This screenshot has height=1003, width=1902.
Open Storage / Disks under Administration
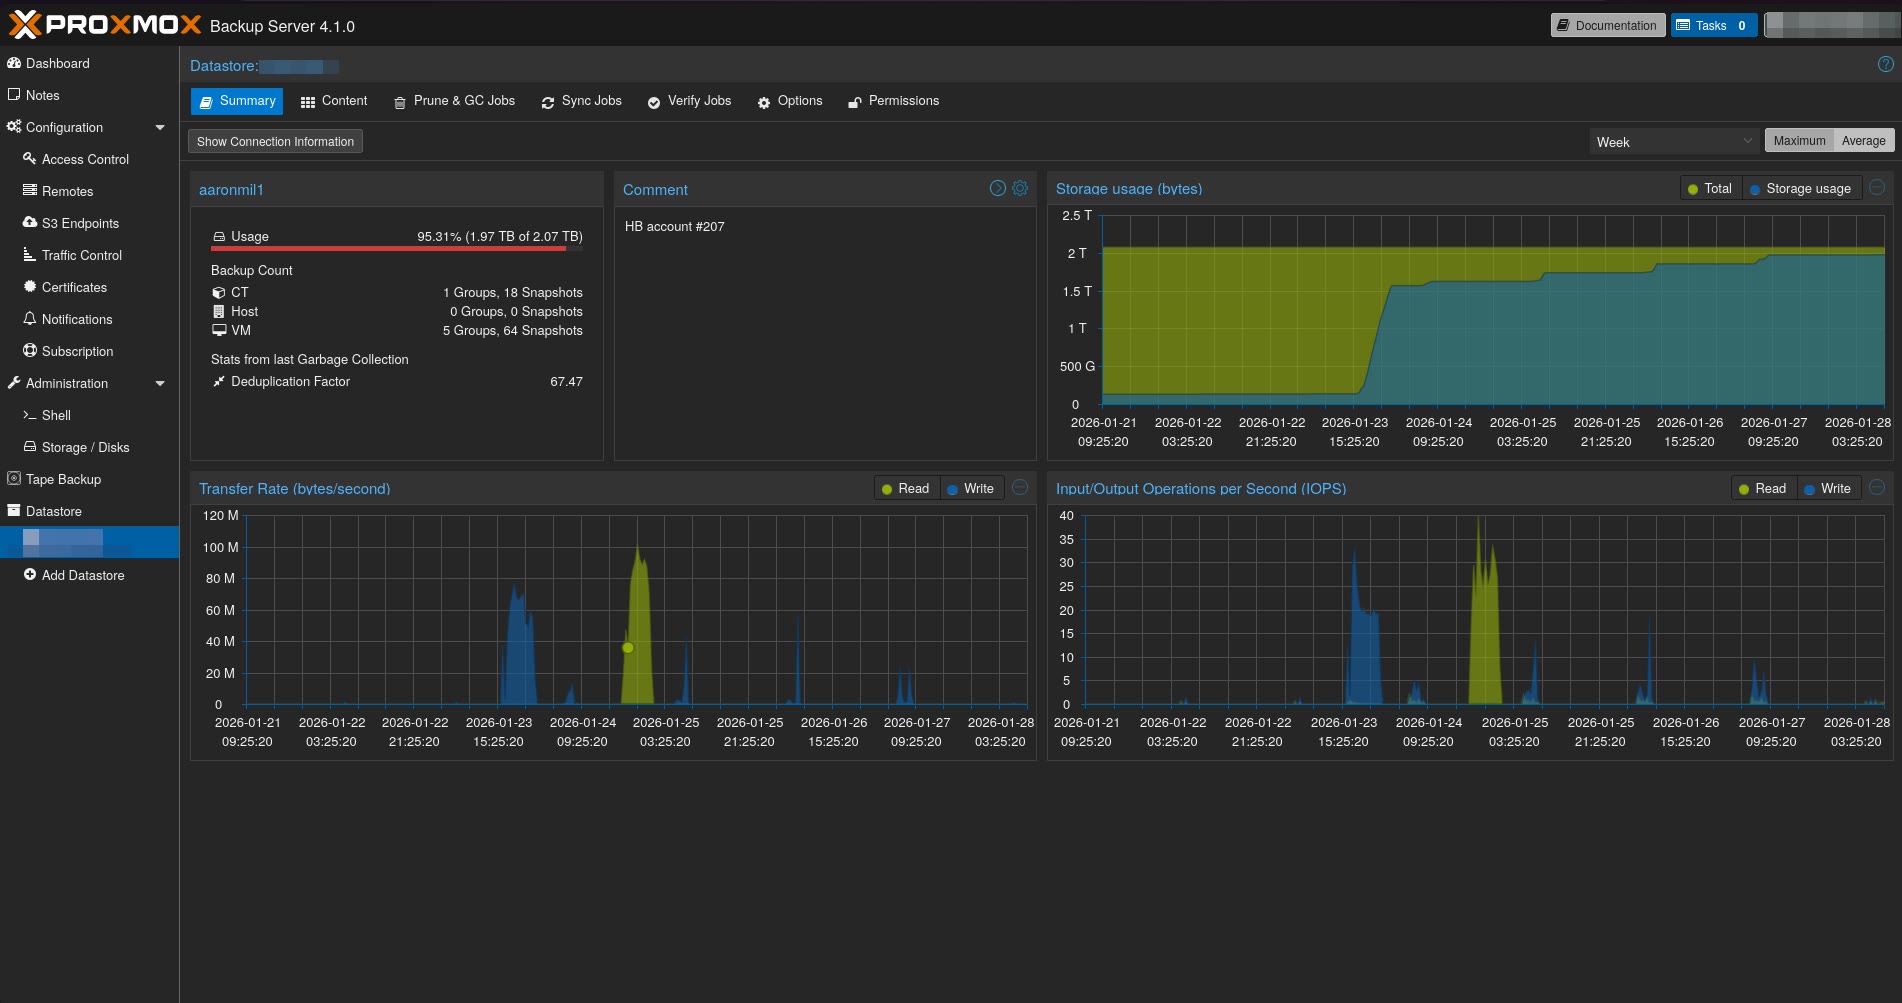coord(85,447)
